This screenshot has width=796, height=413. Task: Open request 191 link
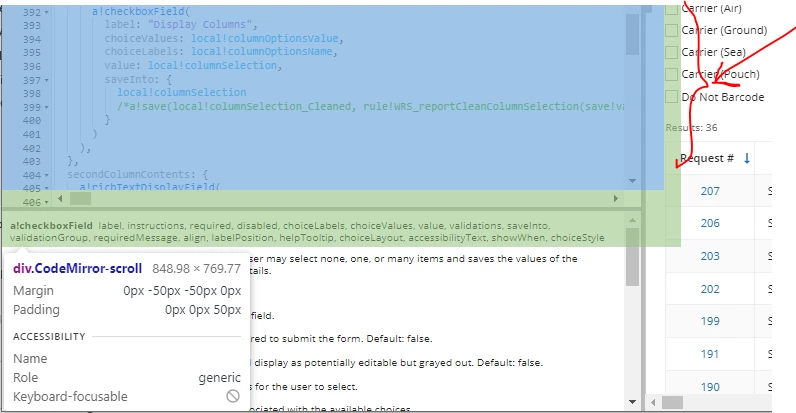click(710, 354)
